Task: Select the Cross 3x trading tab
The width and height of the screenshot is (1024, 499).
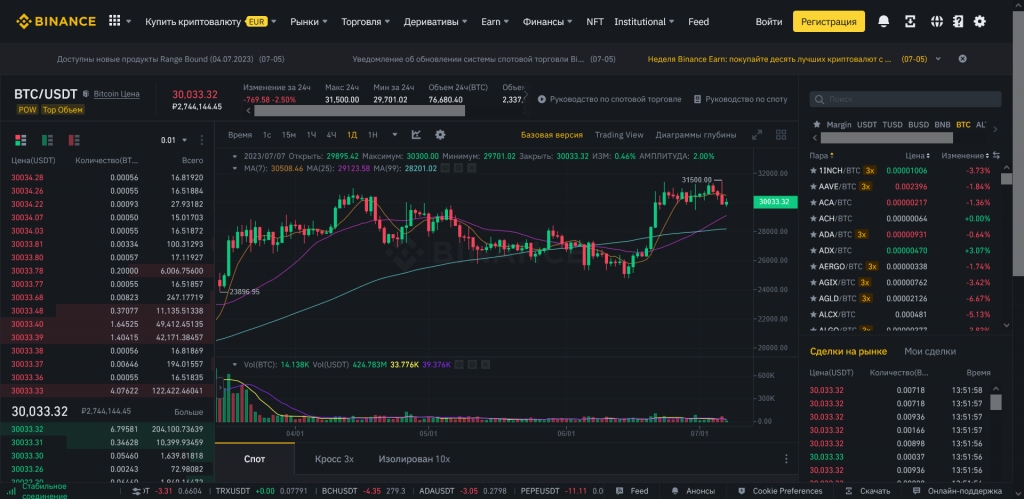Action: 334,458
